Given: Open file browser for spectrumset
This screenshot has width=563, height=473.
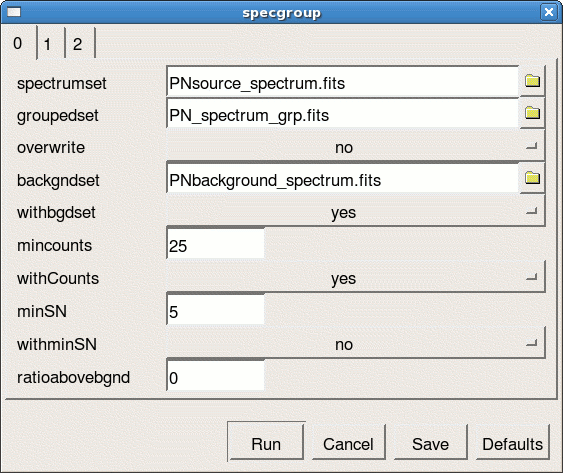Looking at the screenshot, I should pos(532,81).
